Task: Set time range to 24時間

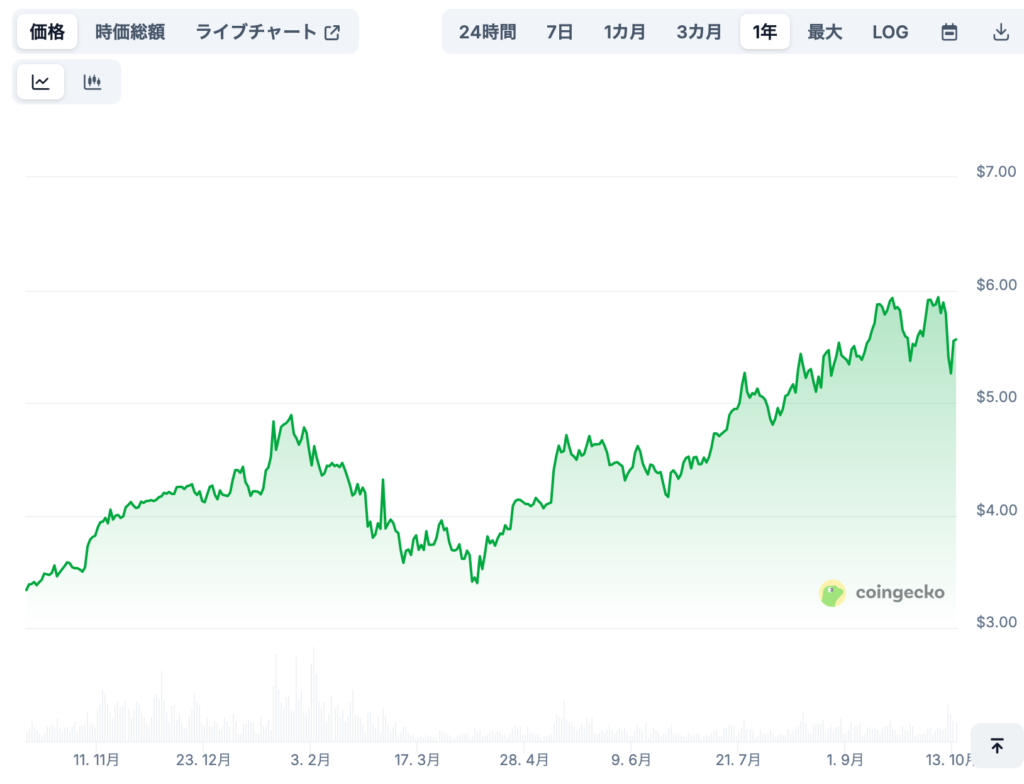Action: (x=487, y=32)
